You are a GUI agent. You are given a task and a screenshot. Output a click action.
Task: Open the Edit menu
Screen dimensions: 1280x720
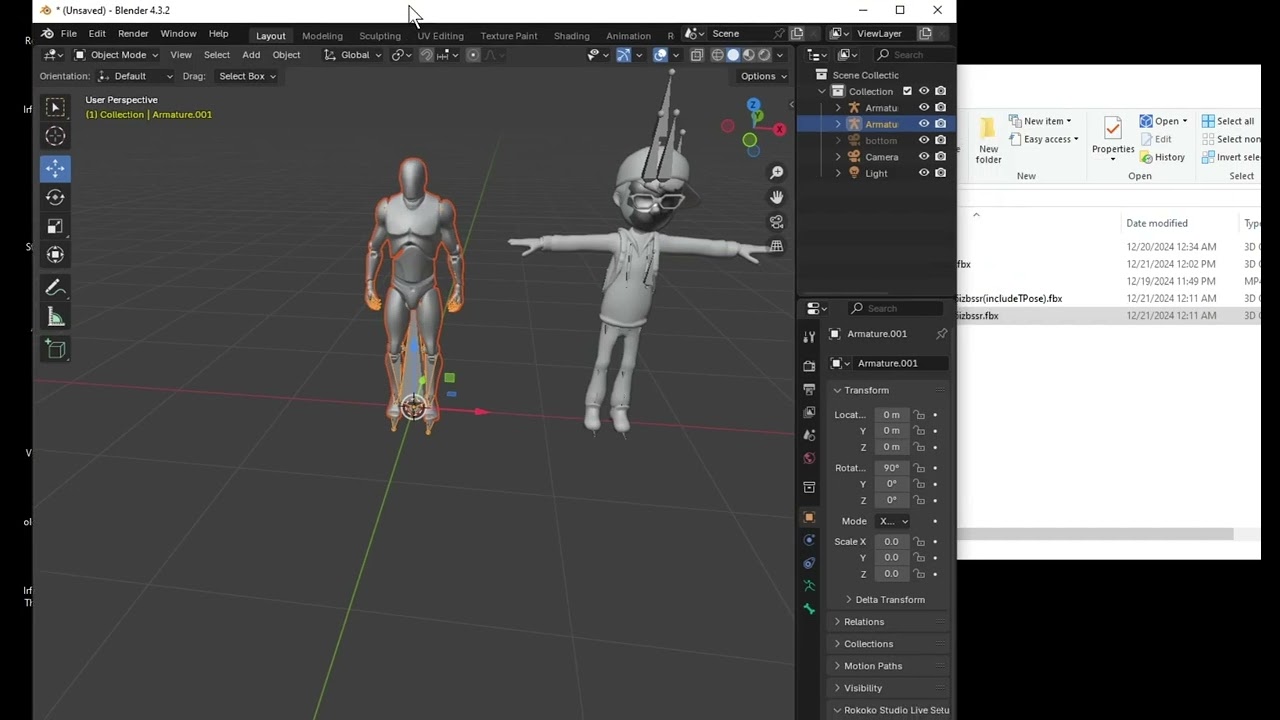tap(97, 34)
